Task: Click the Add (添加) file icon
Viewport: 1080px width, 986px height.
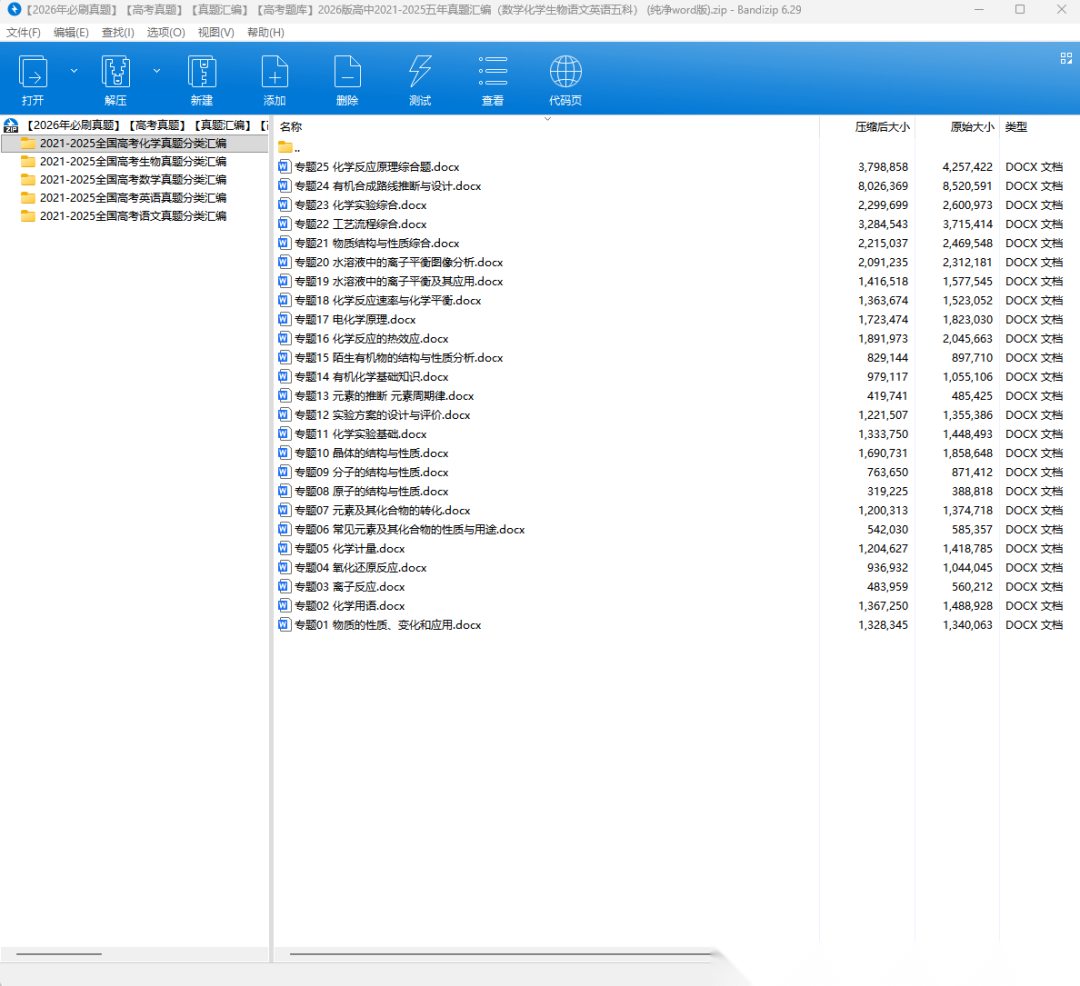Action: click(274, 72)
